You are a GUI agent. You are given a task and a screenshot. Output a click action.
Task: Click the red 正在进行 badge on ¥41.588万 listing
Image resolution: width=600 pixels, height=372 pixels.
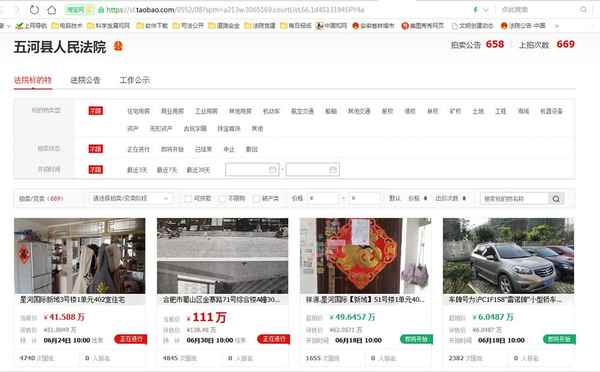(130, 339)
